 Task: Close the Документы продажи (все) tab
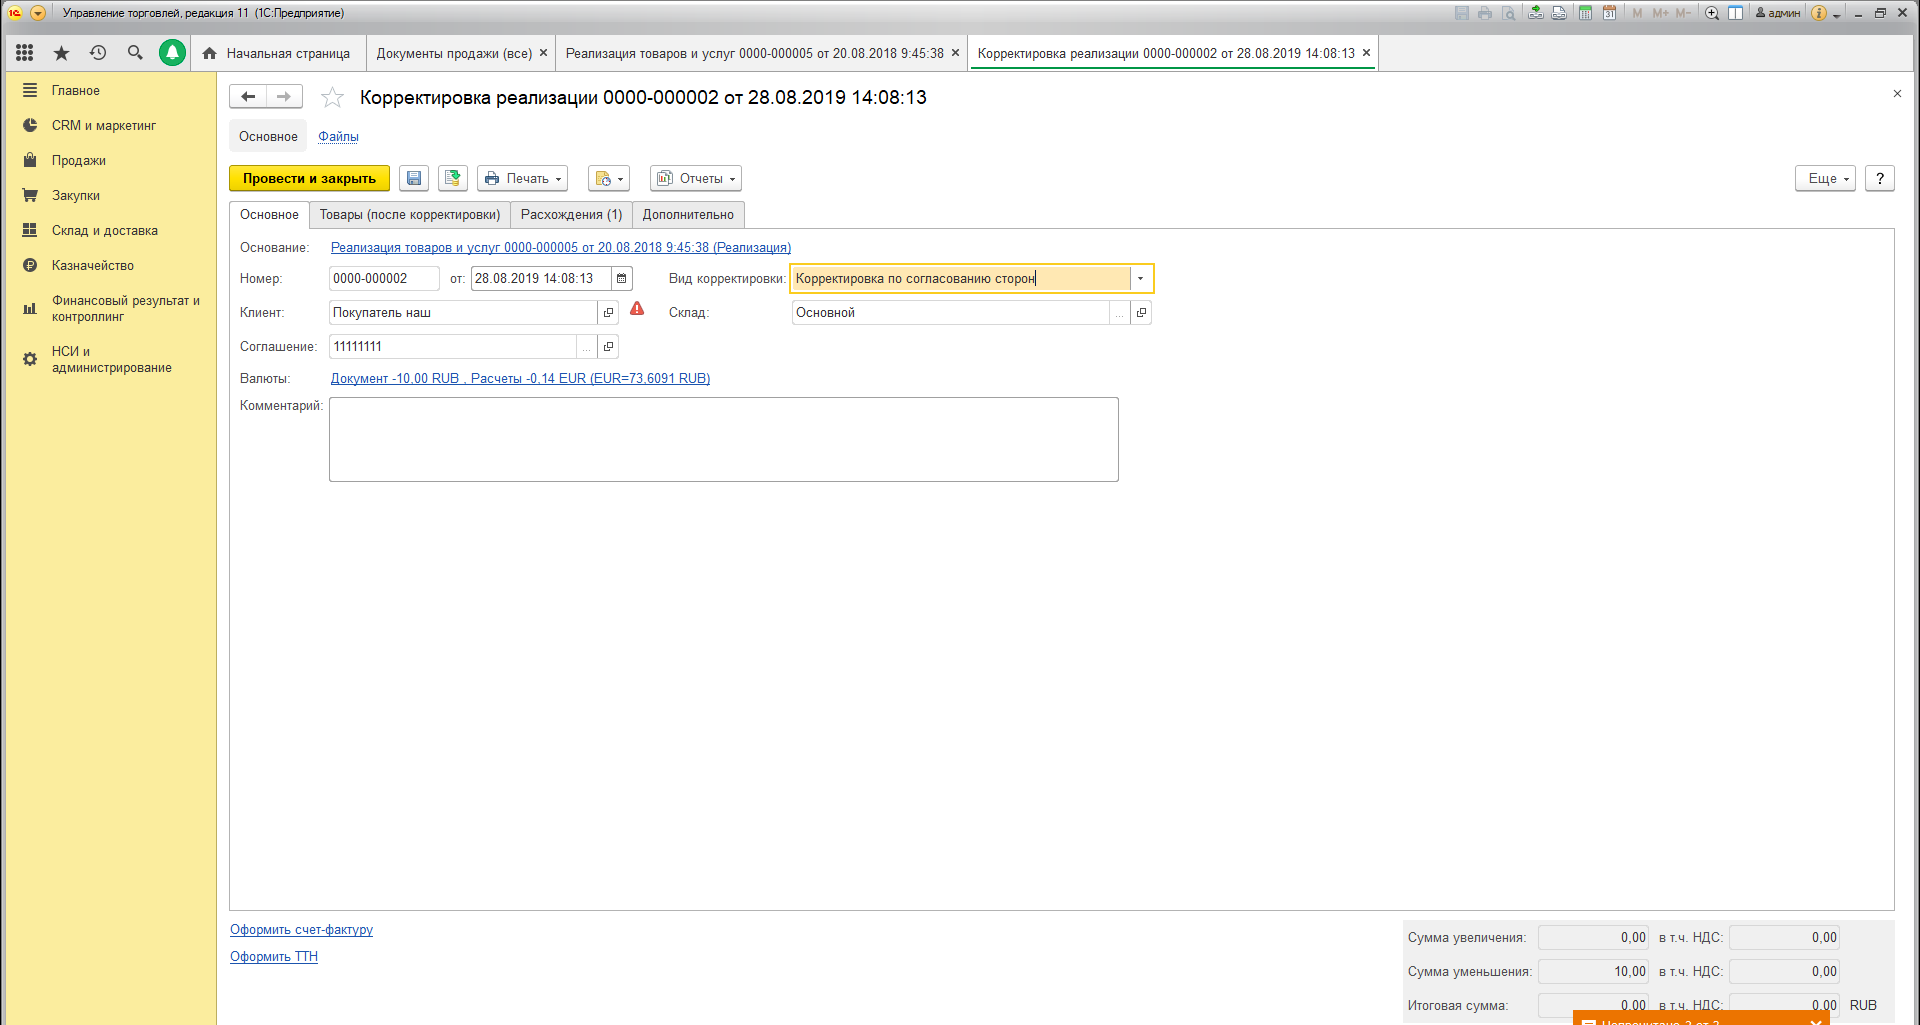click(x=543, y=53)
